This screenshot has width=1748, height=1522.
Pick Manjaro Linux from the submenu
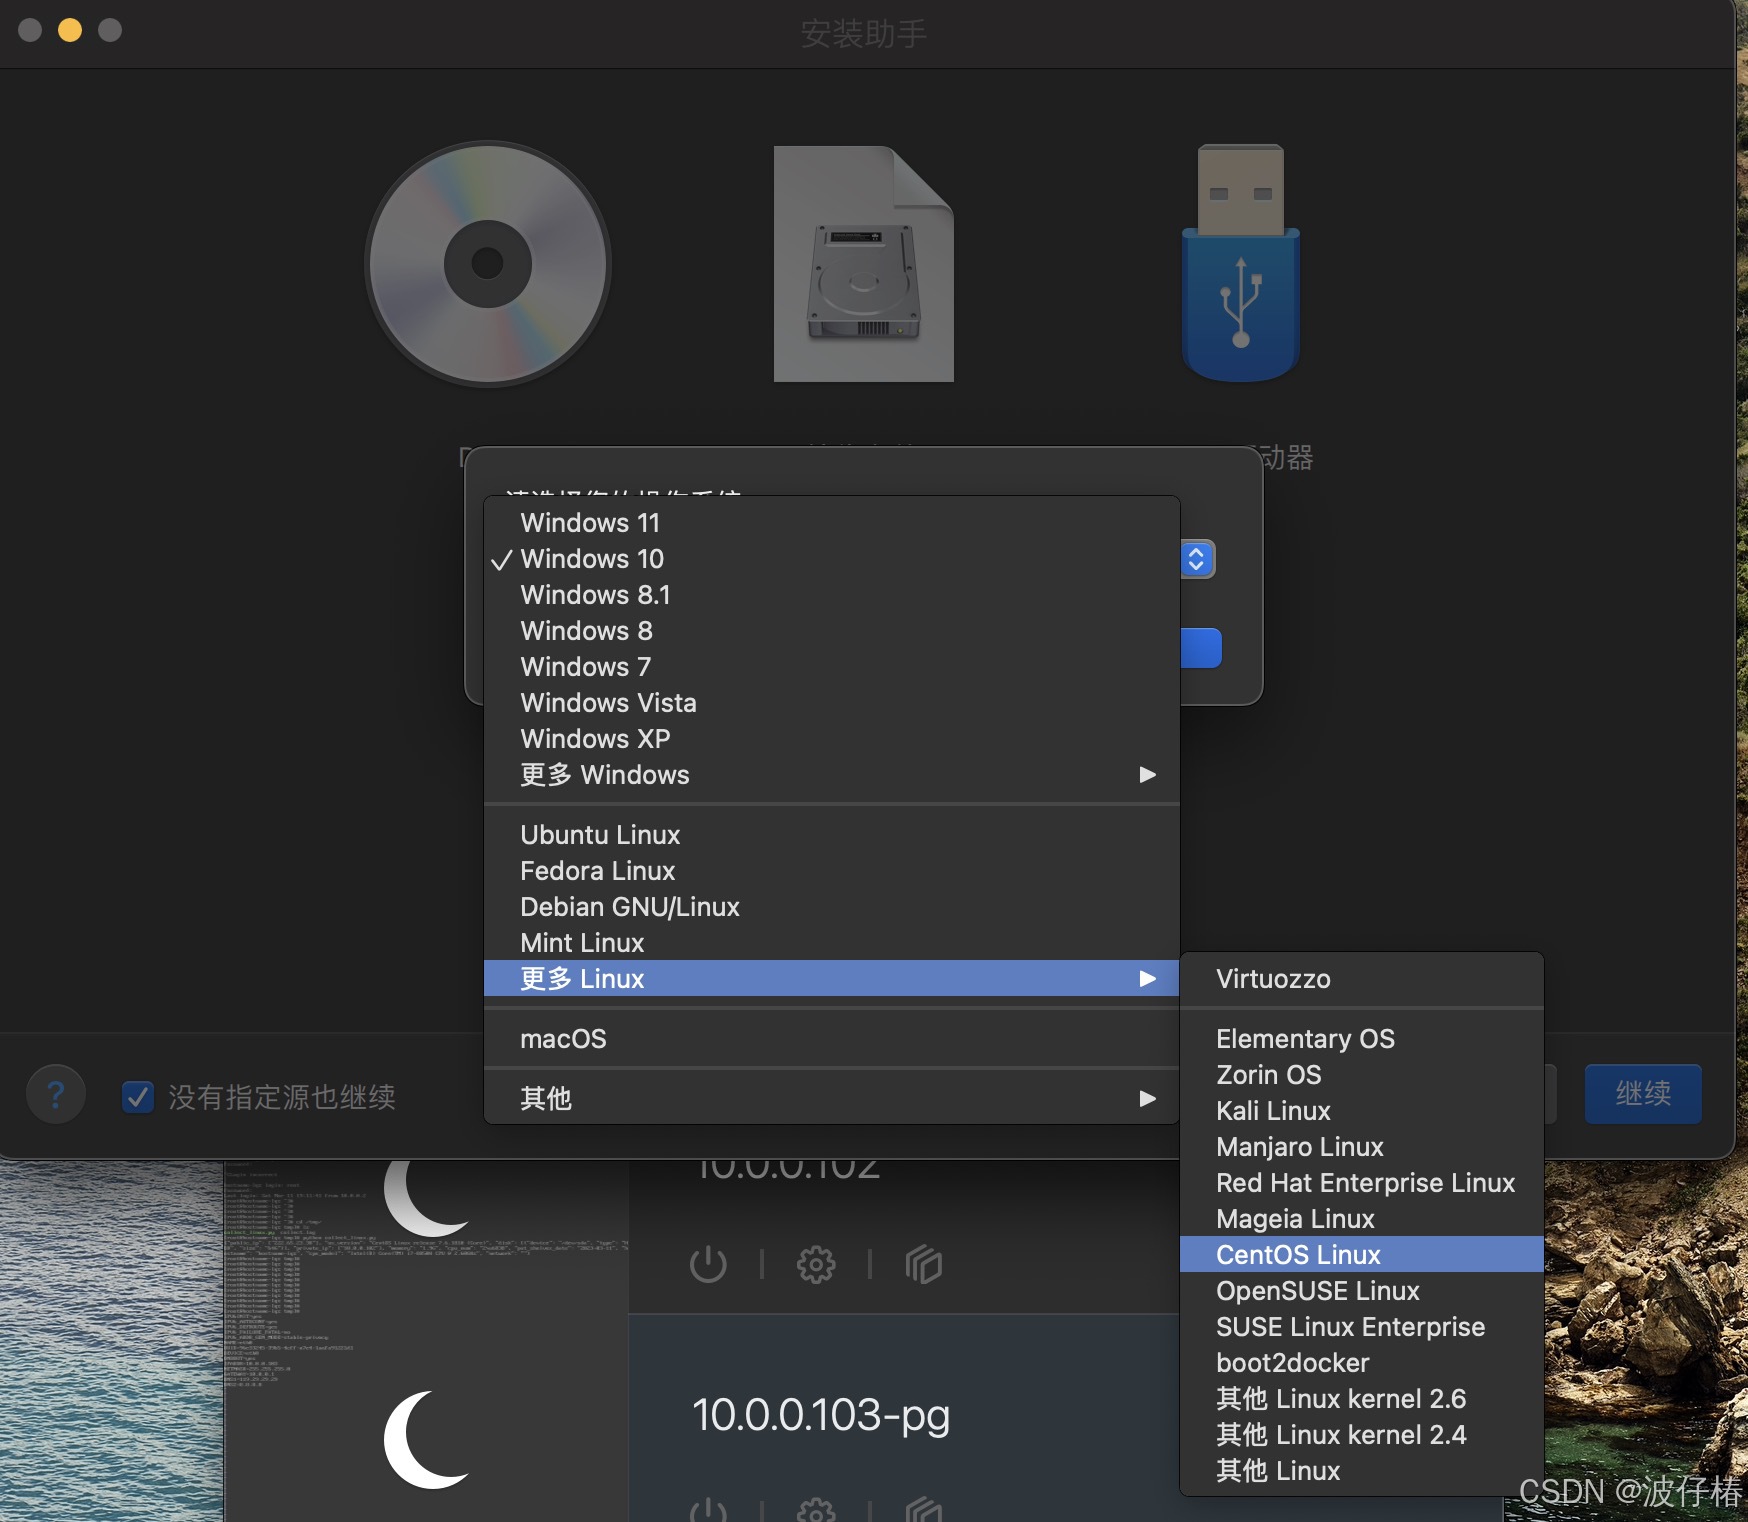click(x=1362, y=1147)
